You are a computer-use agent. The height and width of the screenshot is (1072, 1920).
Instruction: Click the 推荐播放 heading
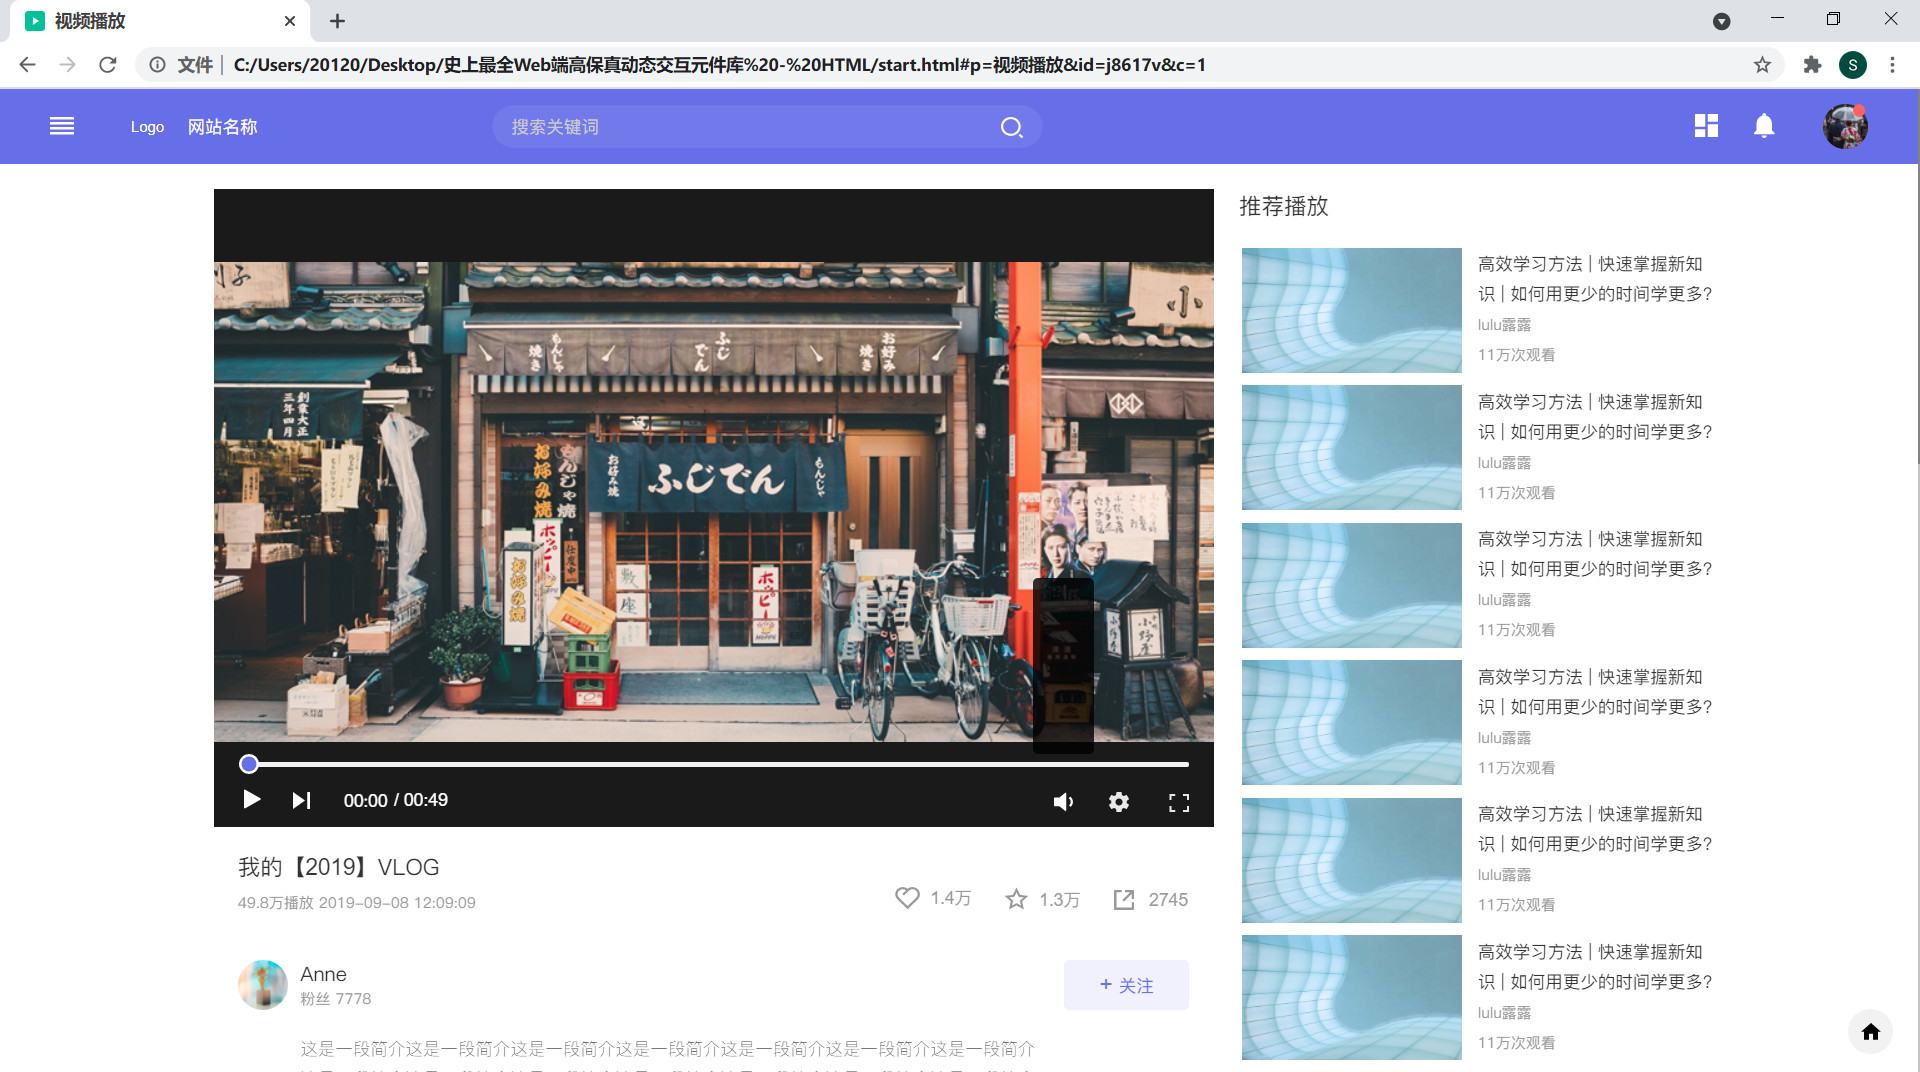tap(1284, 206)
